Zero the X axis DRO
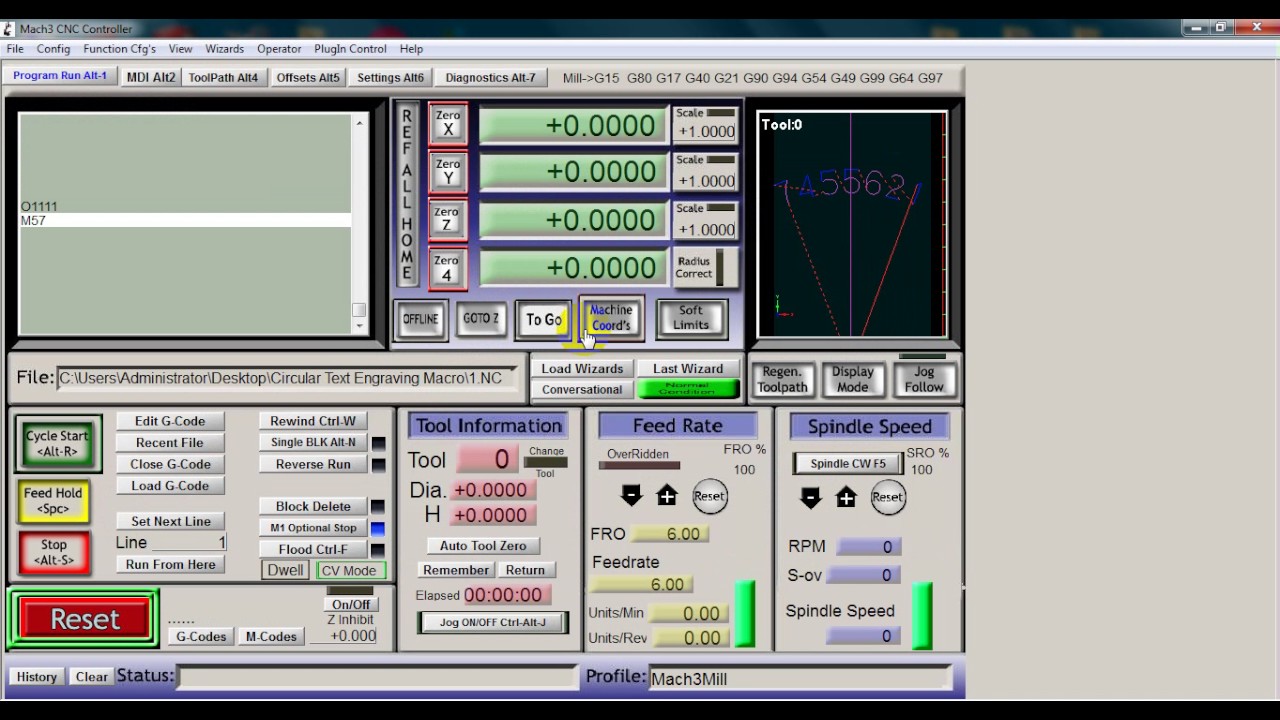The image size is (1280, 720). point(447,124)
